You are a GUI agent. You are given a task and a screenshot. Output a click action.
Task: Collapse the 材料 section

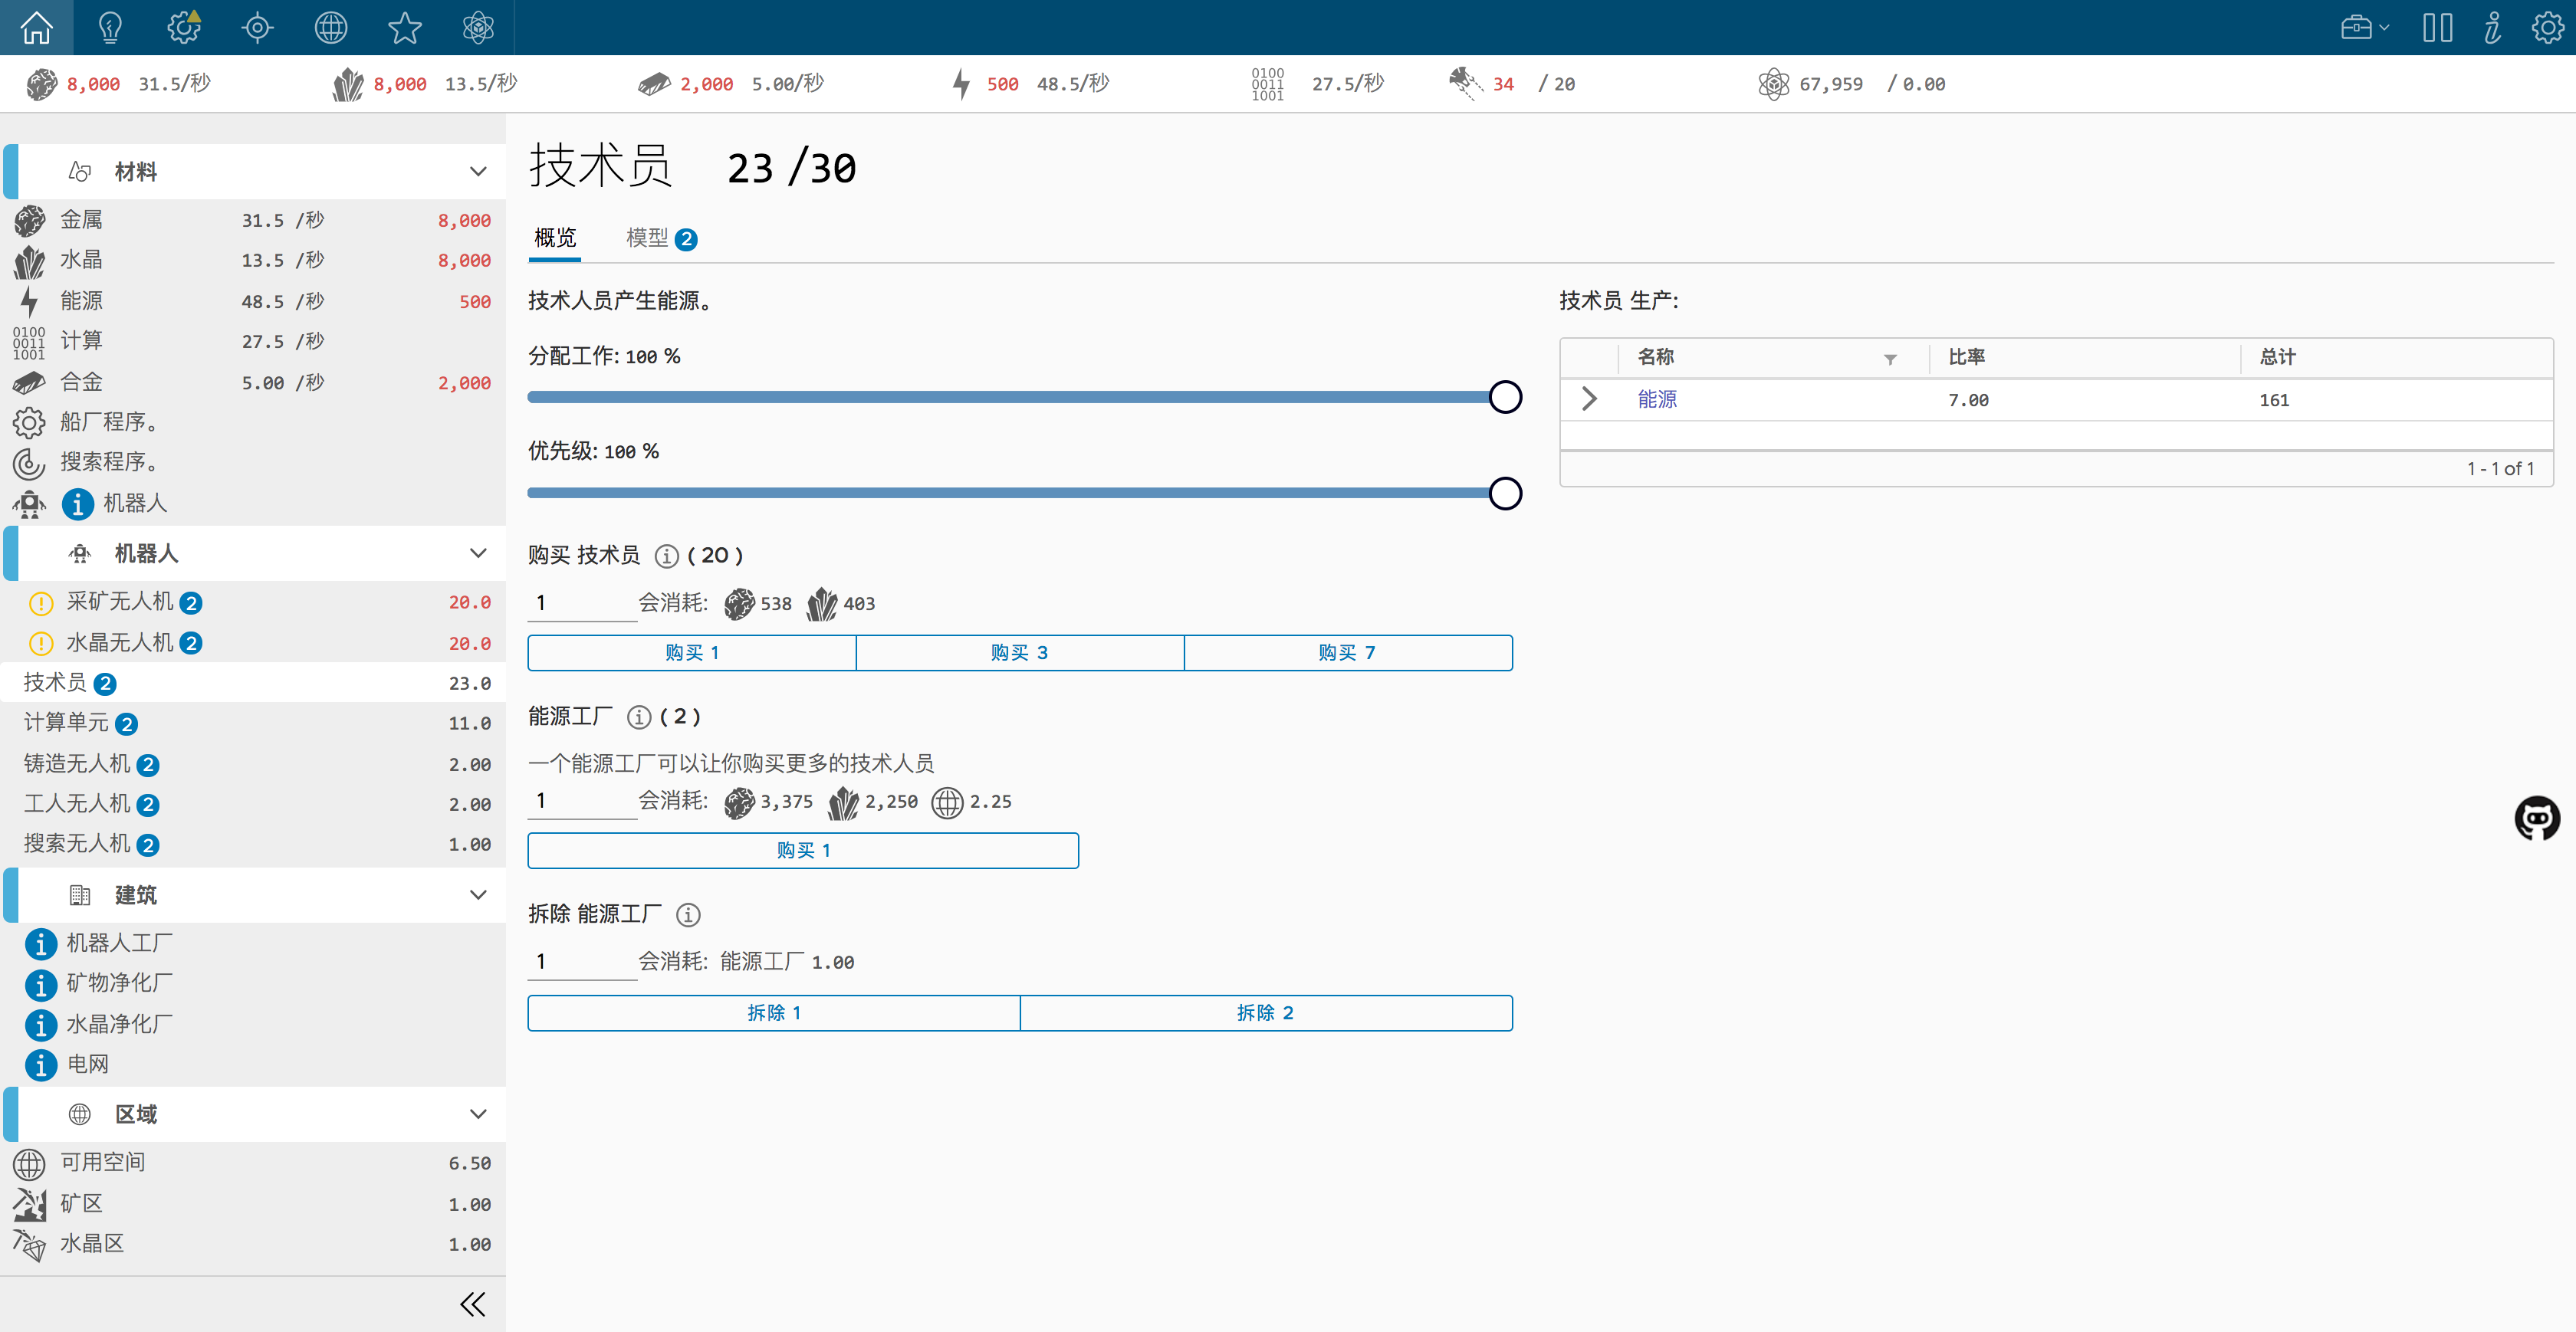pyautogui.click(x=478, y=171)
